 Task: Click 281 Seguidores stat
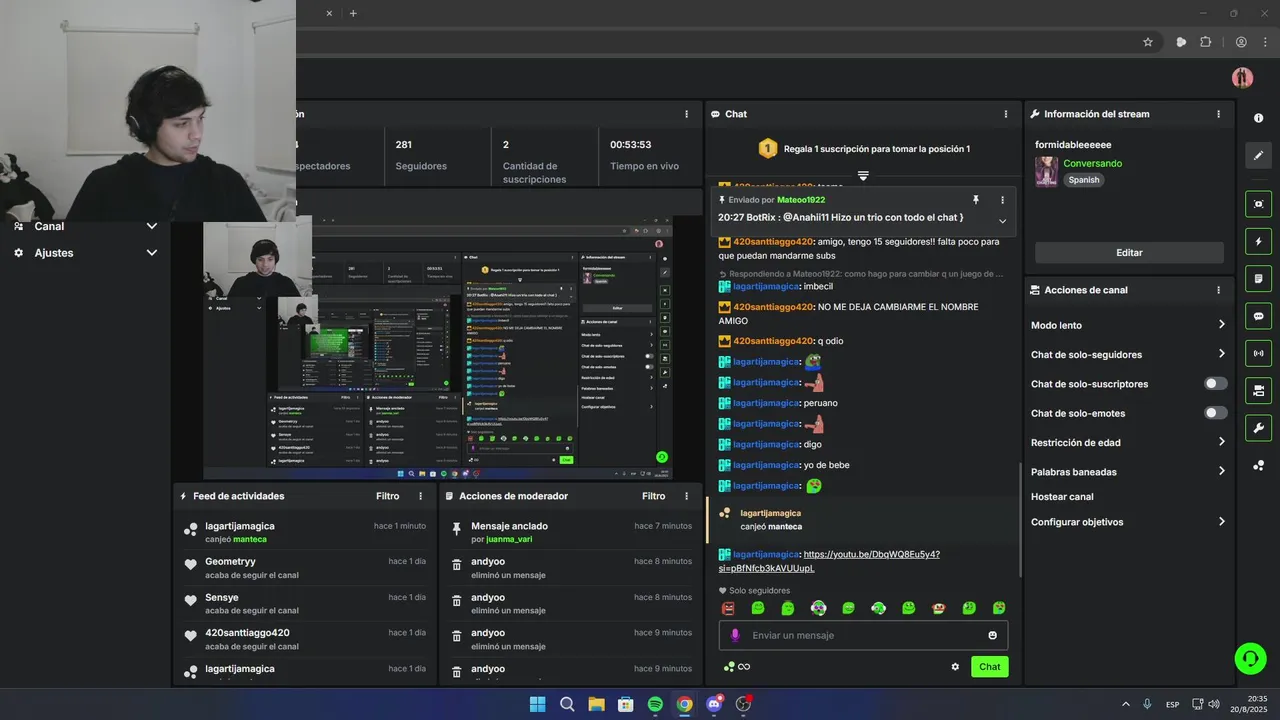[420, 155]
